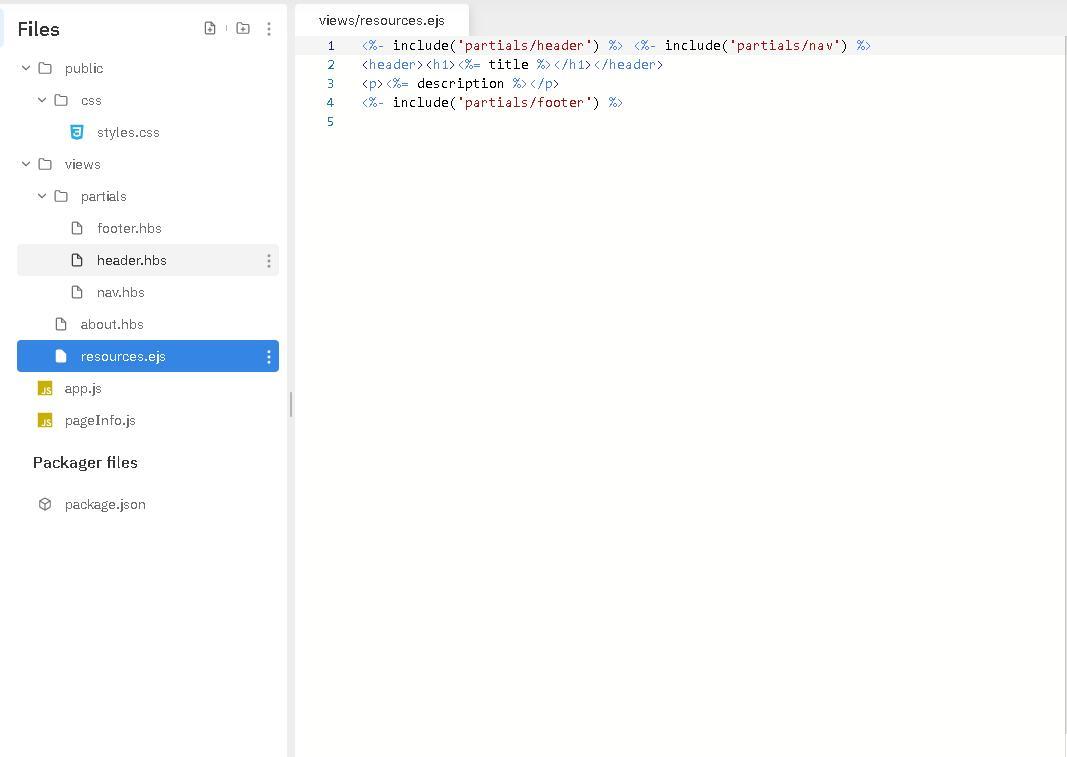The width and height of the screenshot is (1067, 757).
Task: Click the Packager files heading
Action: point(85,462)
